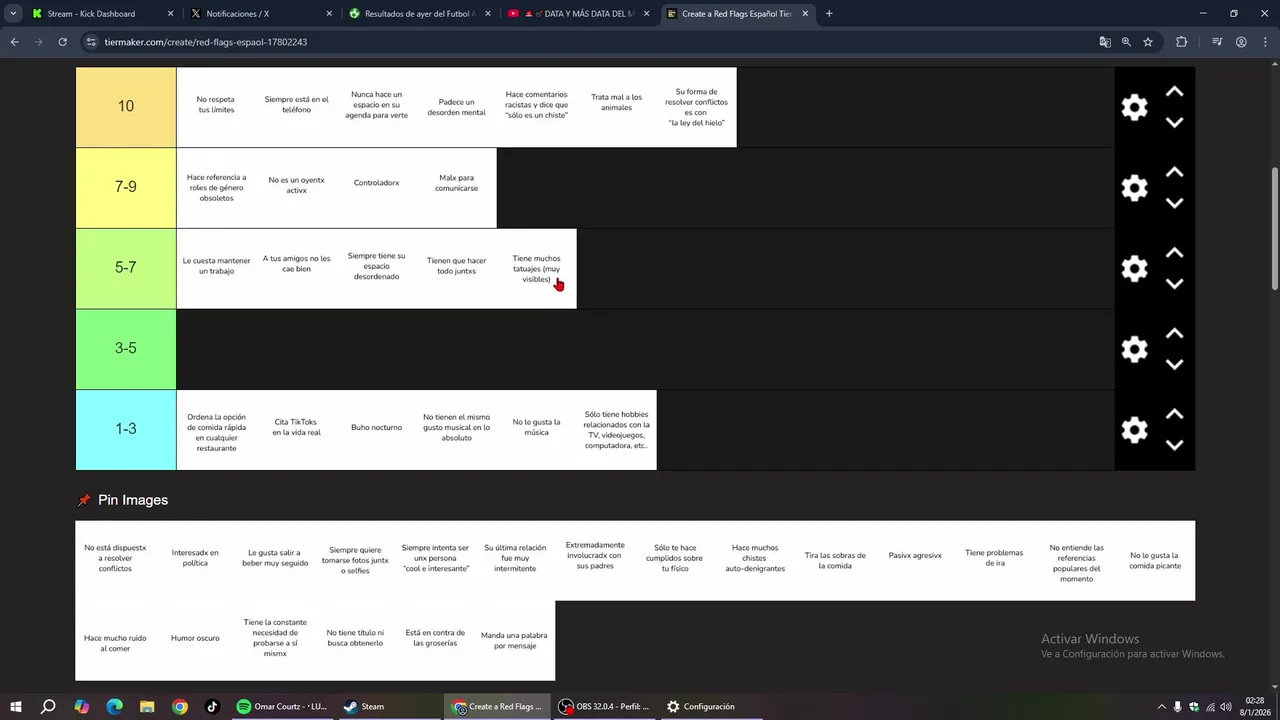Open the Windows Start menu
Image resolution: width=1280 pixels, height=720 pixels.
[15, 707]
